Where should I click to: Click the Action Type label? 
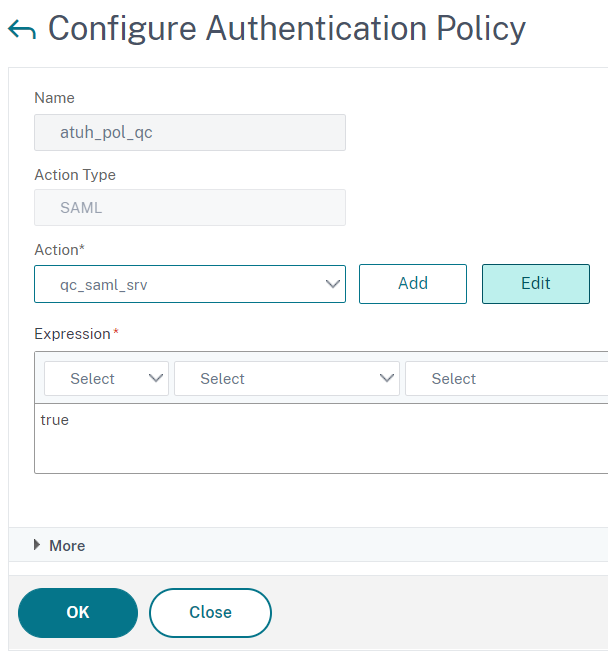pyautogui.click(x=75, y=175)
